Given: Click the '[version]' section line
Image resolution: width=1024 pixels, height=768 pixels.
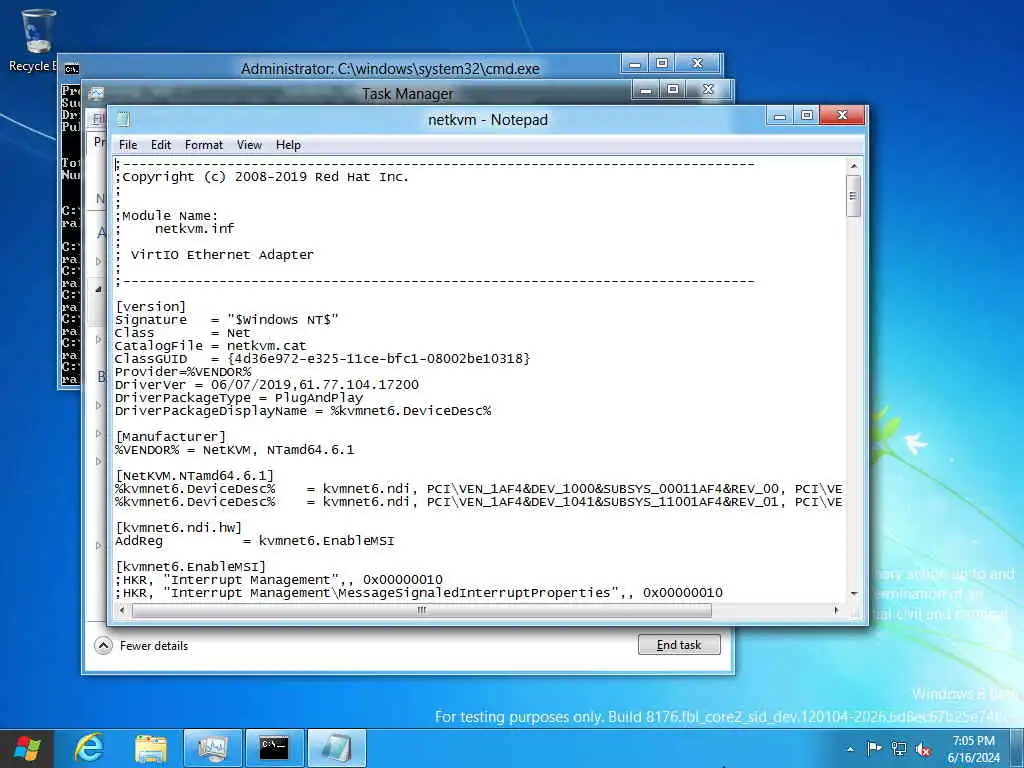Looking at the screenshot, I should click(x=150, y=306).
